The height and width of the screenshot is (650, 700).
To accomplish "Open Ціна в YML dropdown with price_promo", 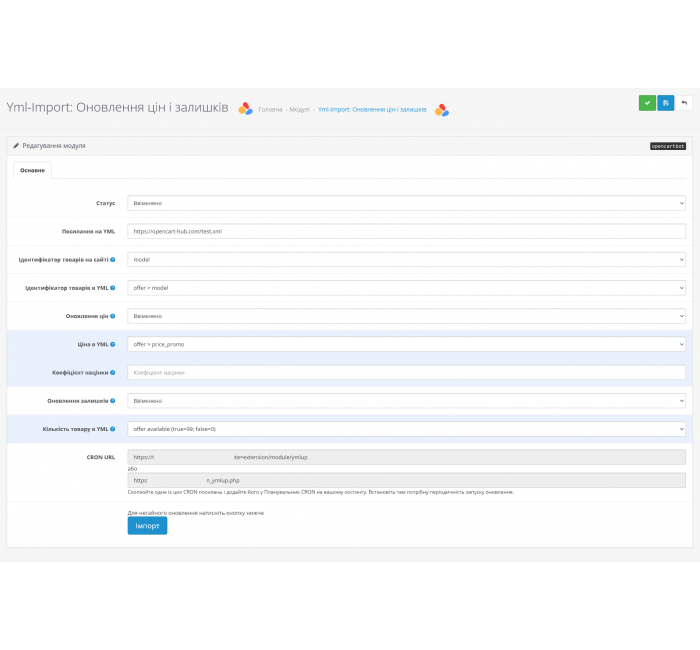I will 406,344.
